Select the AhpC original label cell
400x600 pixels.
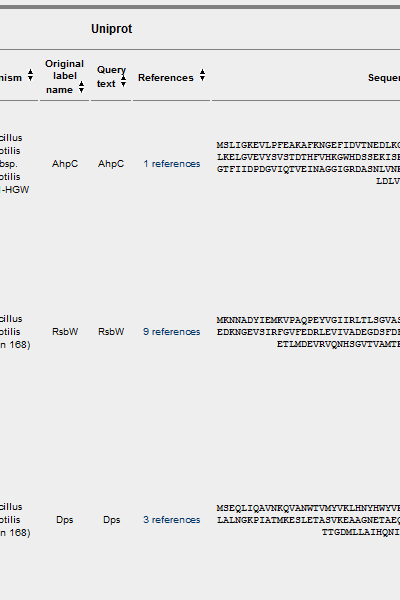tap(65, 164)
